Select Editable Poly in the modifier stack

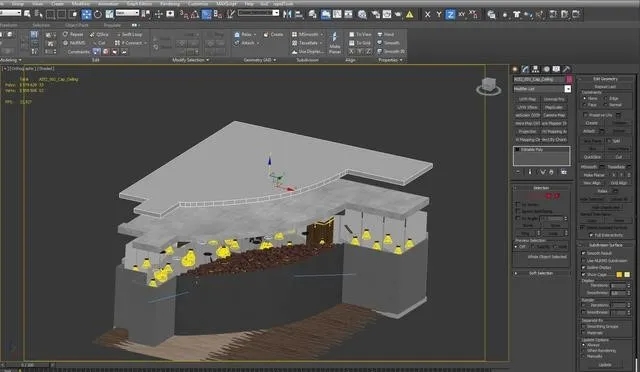point(541,150)
